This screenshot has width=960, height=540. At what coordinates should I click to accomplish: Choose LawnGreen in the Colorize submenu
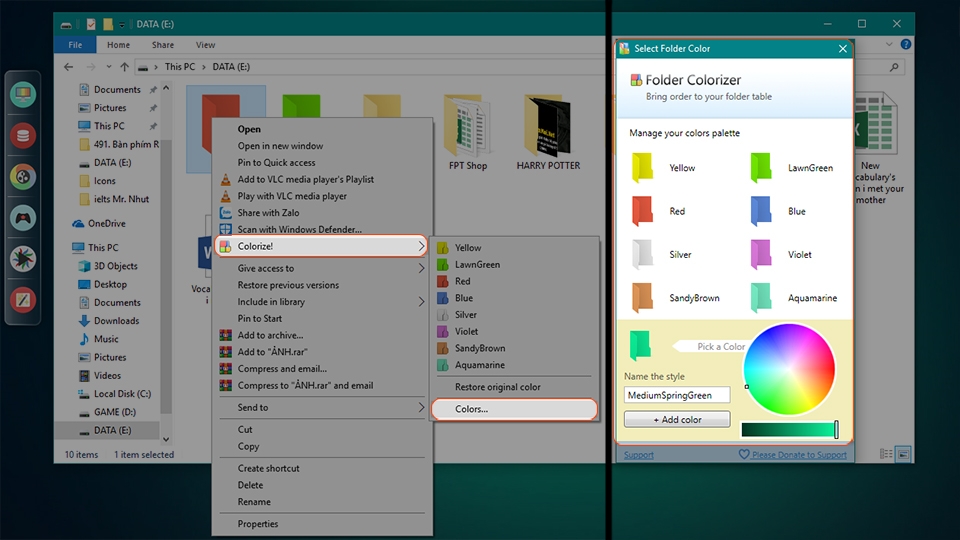click(514, 264)
